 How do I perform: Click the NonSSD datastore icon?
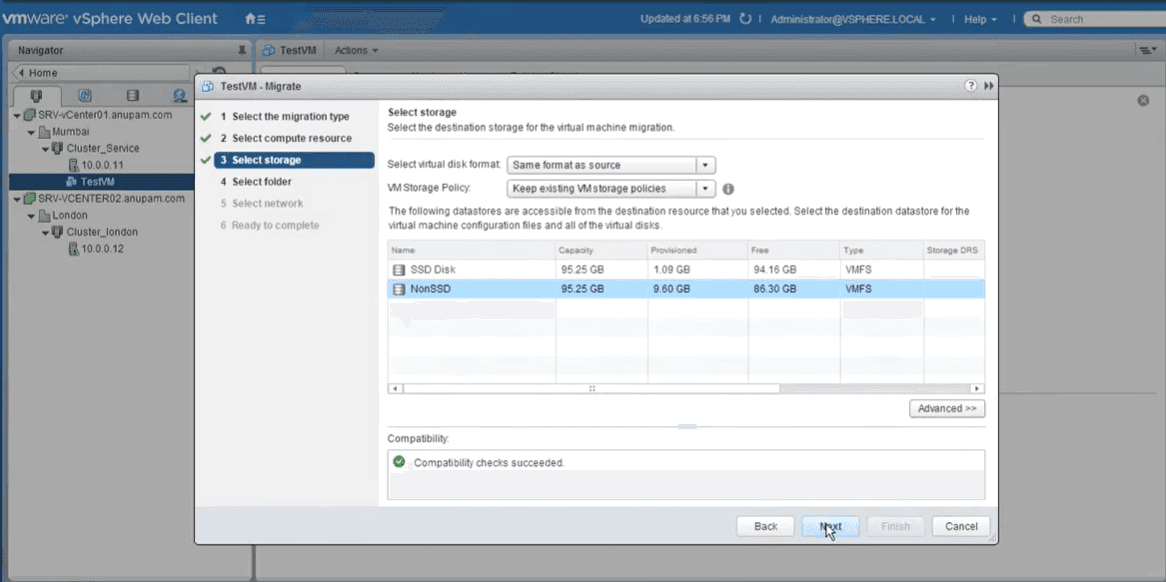click(399, 289)
